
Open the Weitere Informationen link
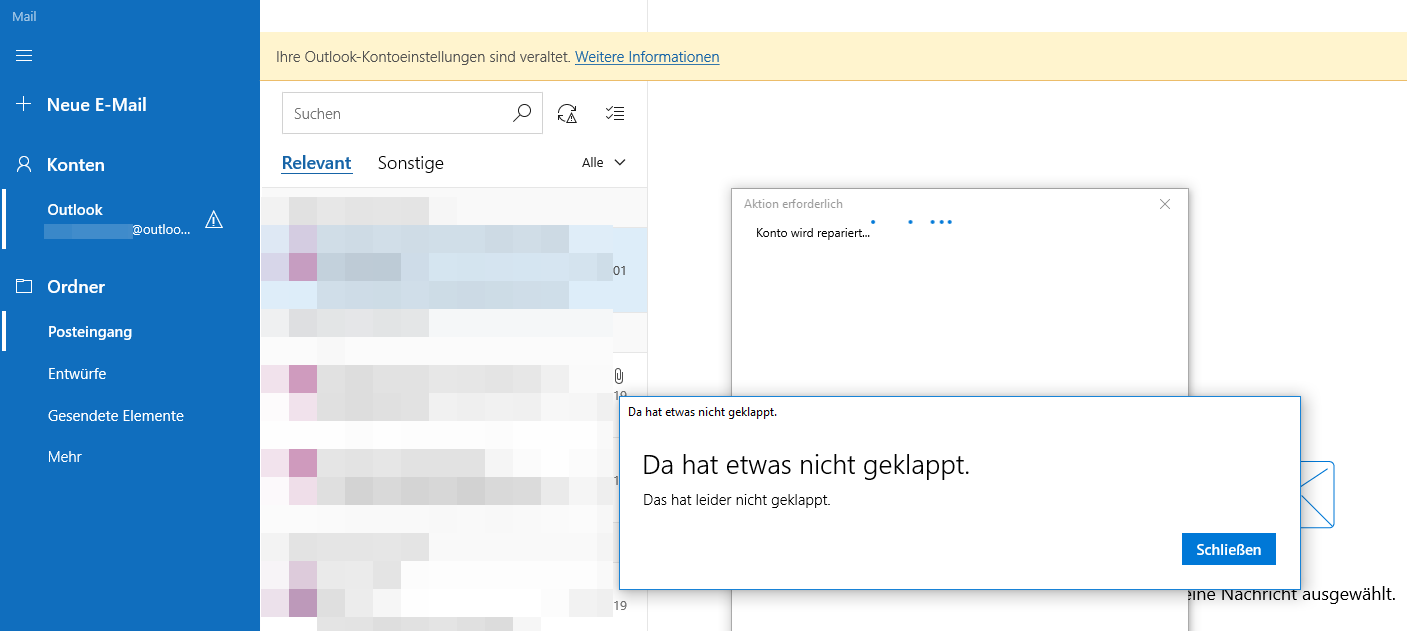(x=647, y=57)
